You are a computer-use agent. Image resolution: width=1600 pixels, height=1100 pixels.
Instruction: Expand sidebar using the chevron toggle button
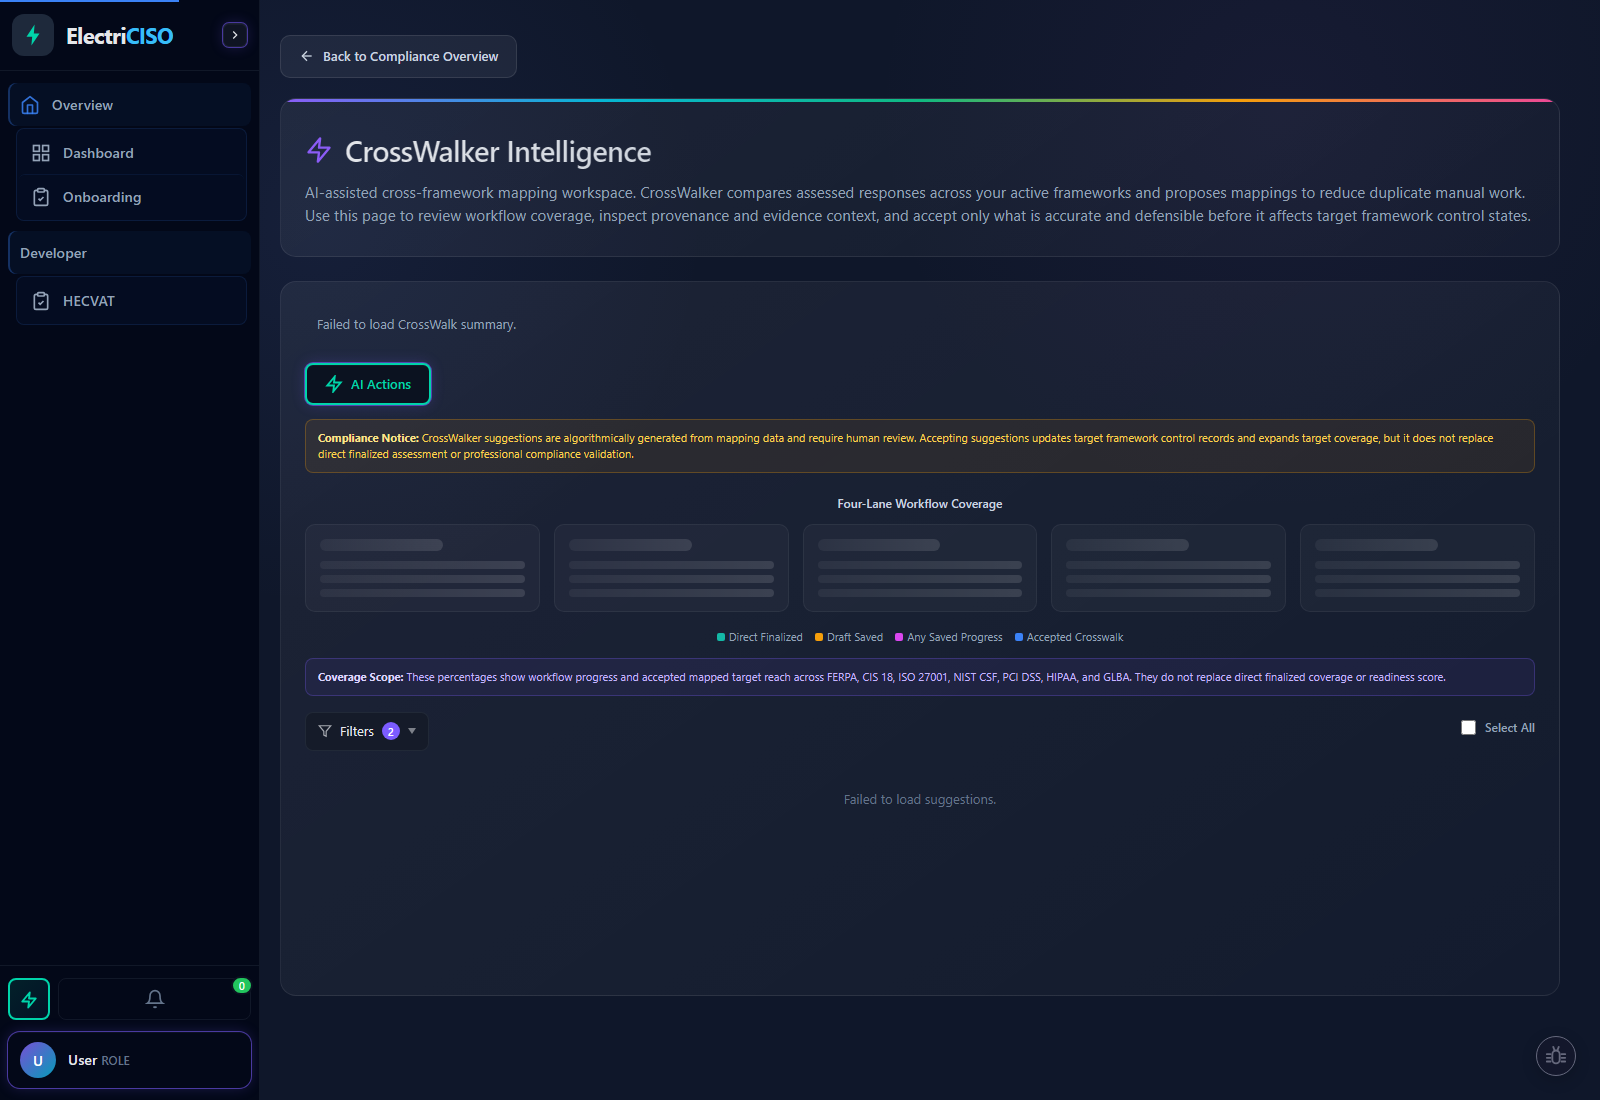click(234, 35)
